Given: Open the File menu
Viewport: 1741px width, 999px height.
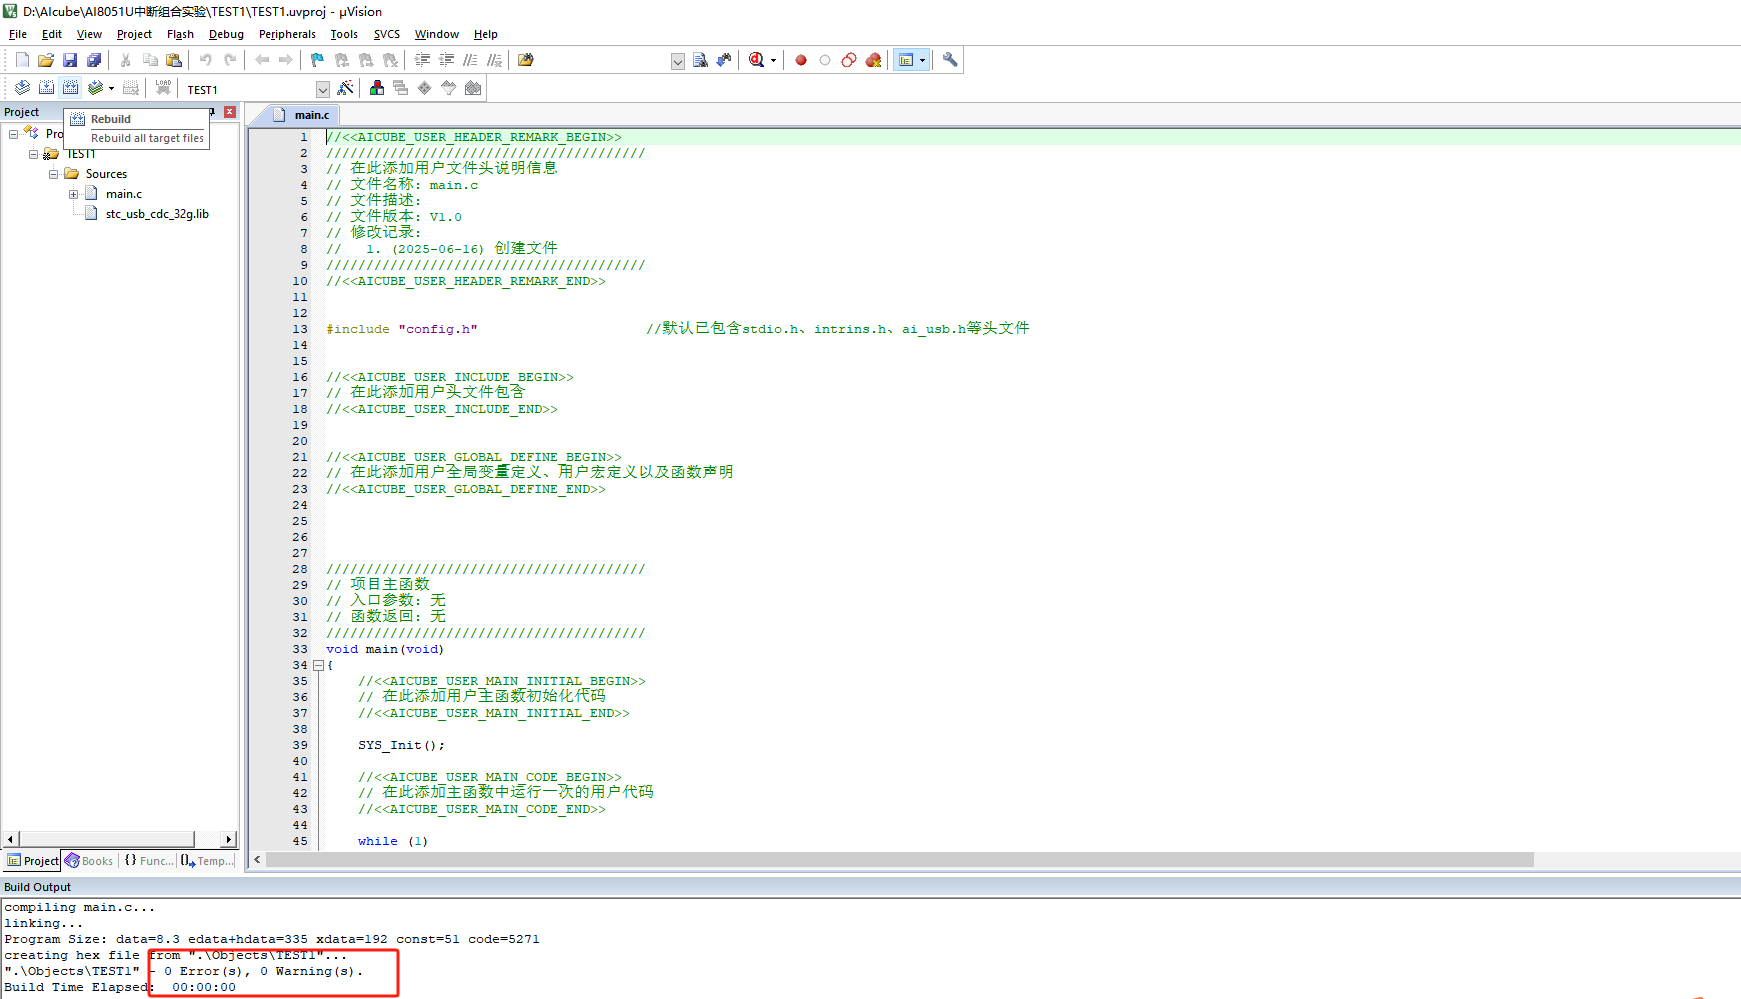Looking at the screenshot, I should click(18, 34).
